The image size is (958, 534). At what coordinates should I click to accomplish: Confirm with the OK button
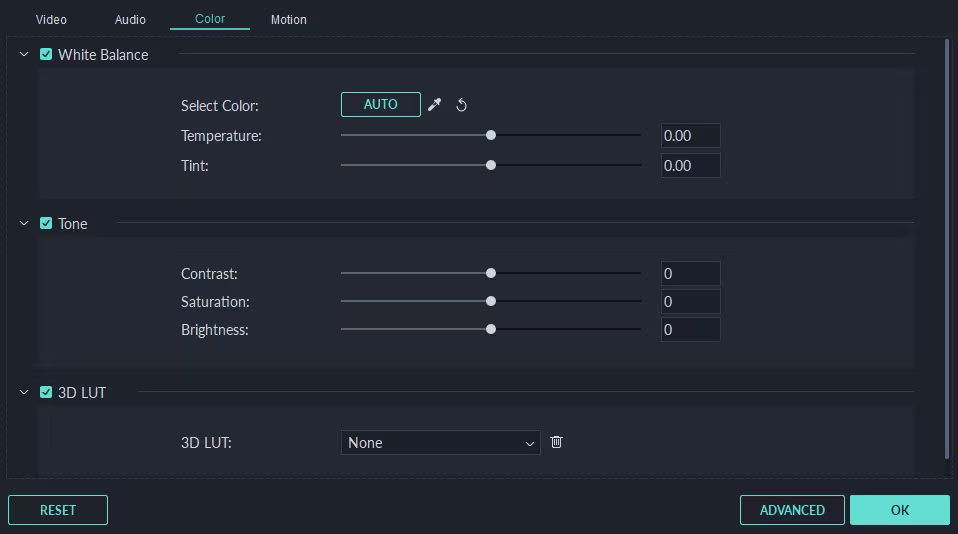point(899,510)
